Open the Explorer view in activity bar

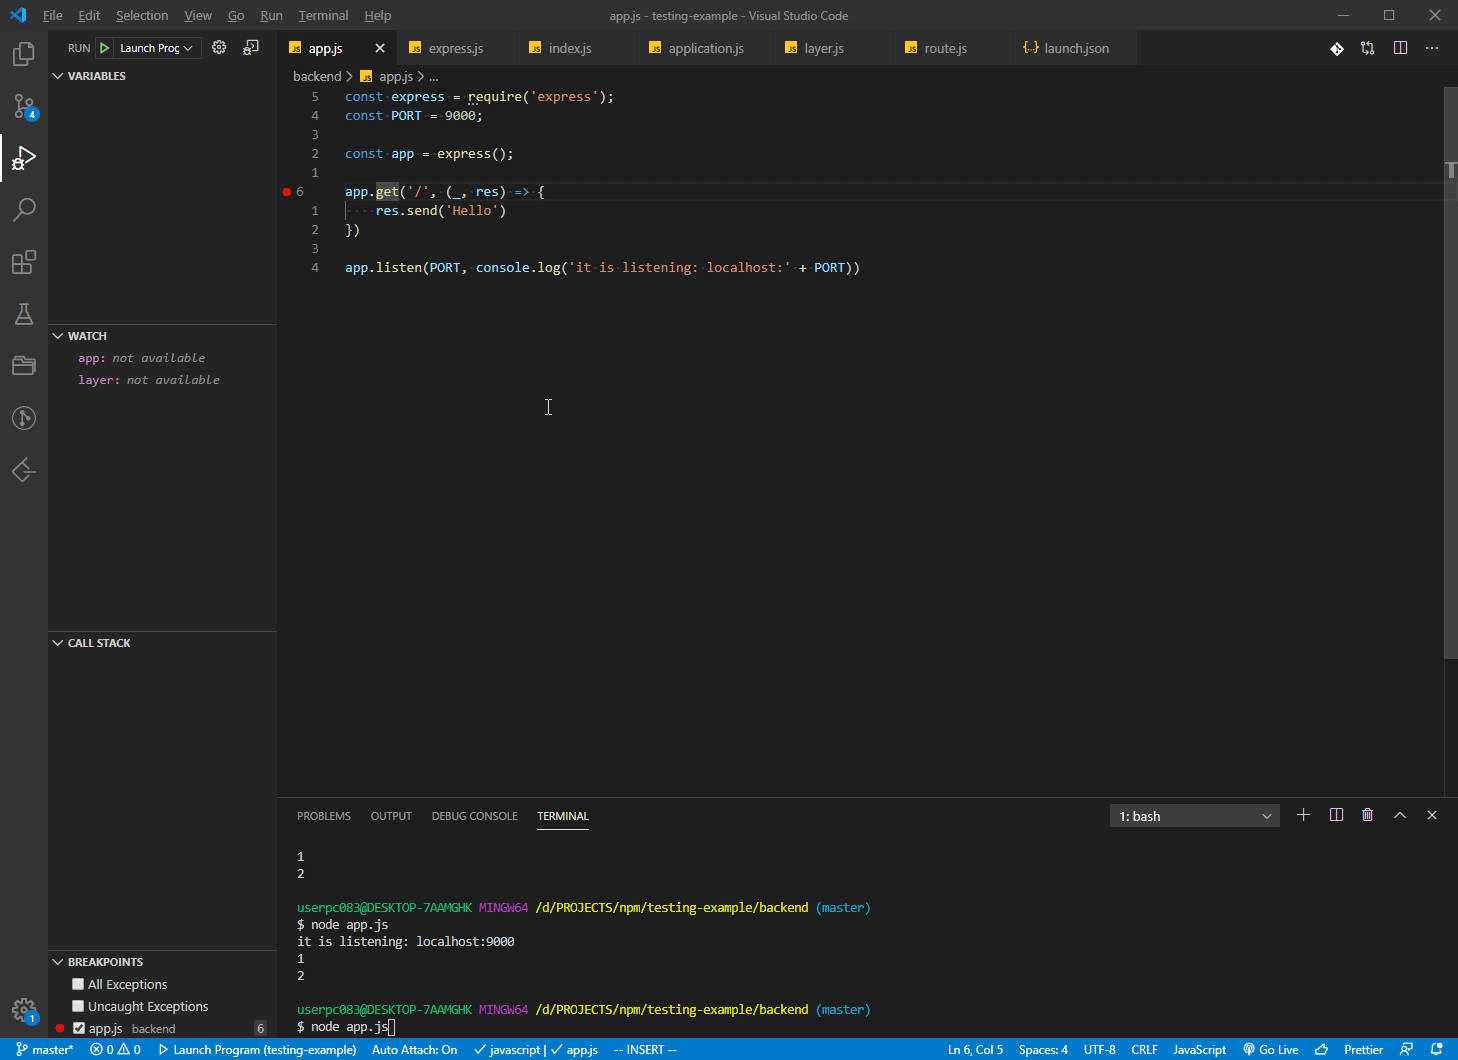pos(24,54)
